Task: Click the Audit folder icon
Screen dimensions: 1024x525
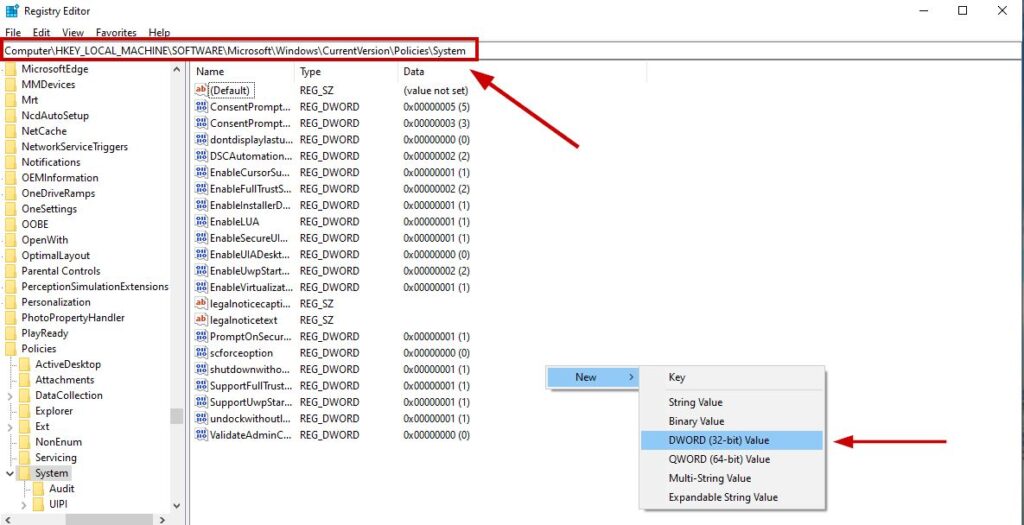Action: (38, 488)
